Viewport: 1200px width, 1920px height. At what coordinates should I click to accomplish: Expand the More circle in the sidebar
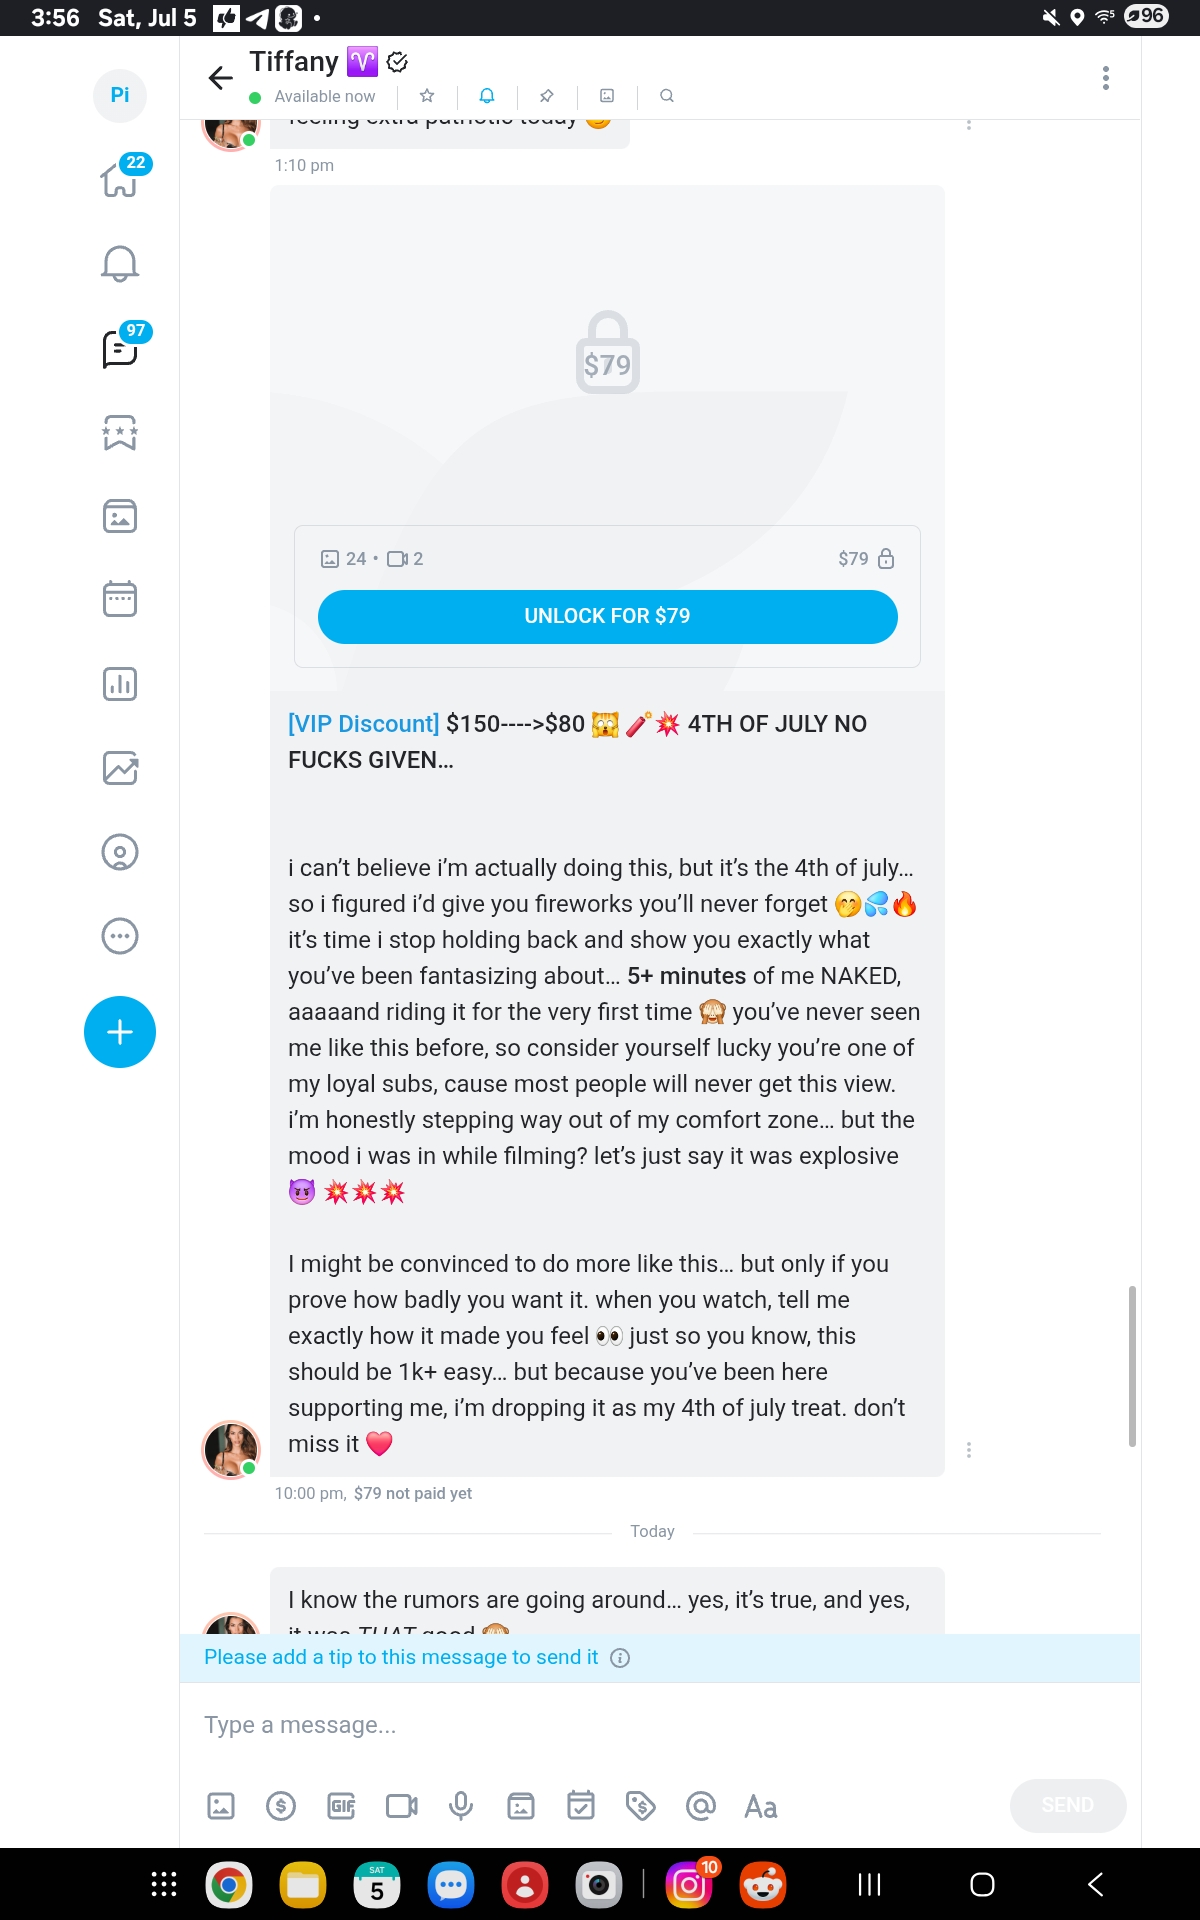[120, 936]
